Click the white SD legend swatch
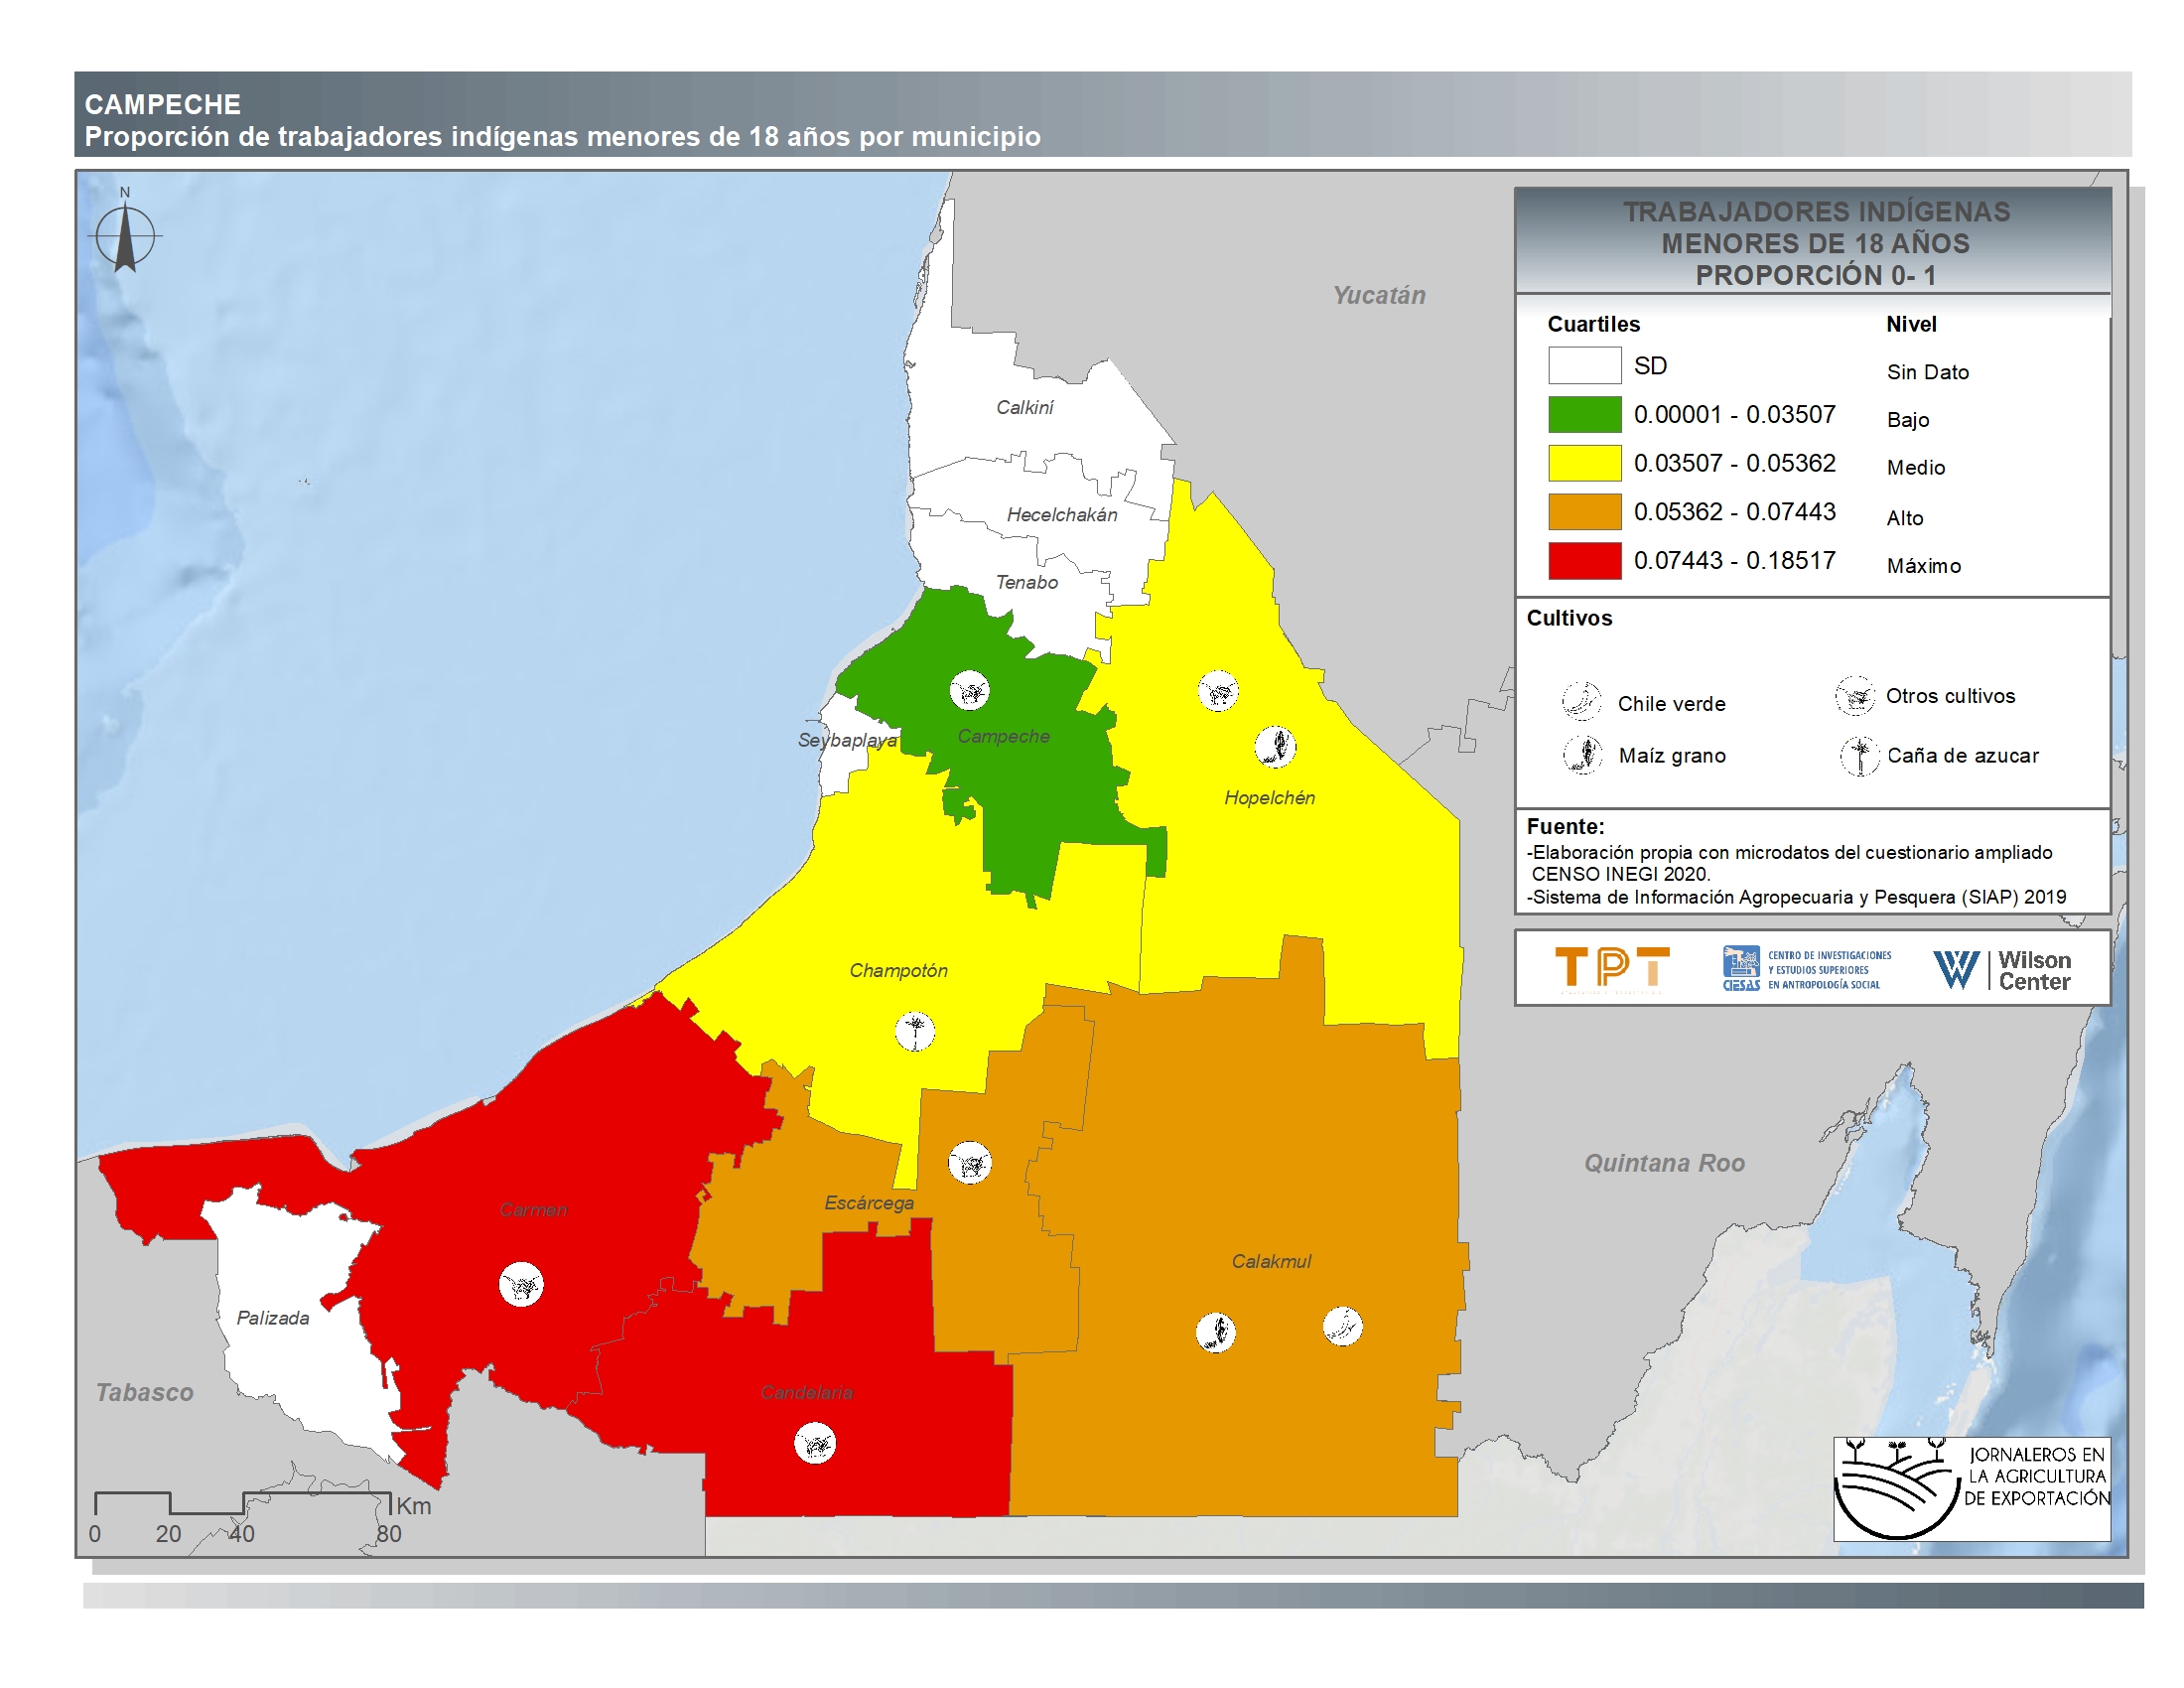Image resolution: width=2184 pixels, height=1688 pixels. pos(1584,366)
